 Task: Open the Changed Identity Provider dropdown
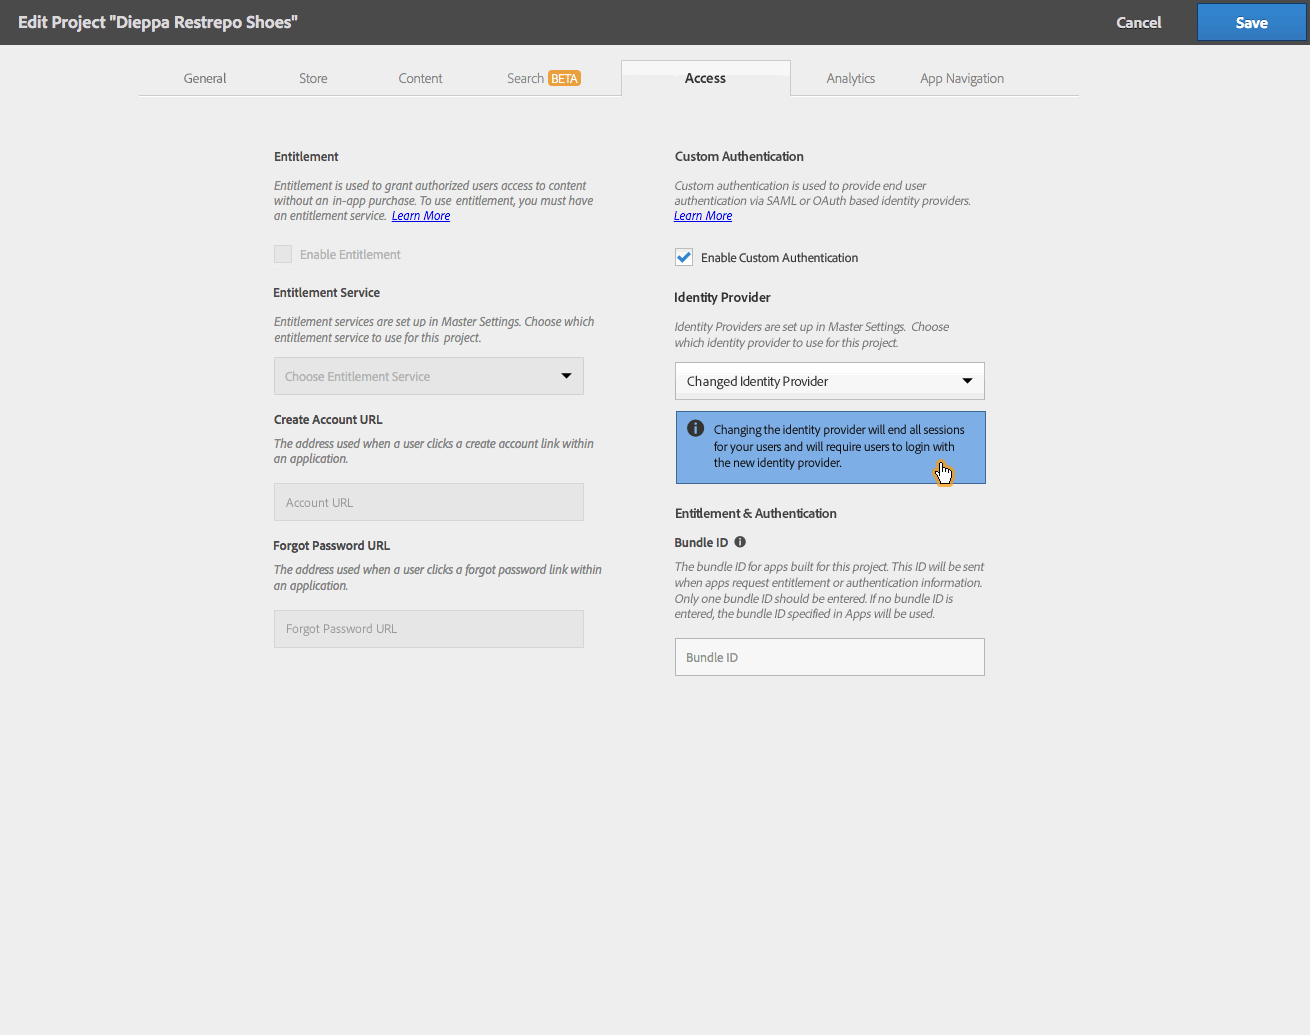tap(830, 381)
